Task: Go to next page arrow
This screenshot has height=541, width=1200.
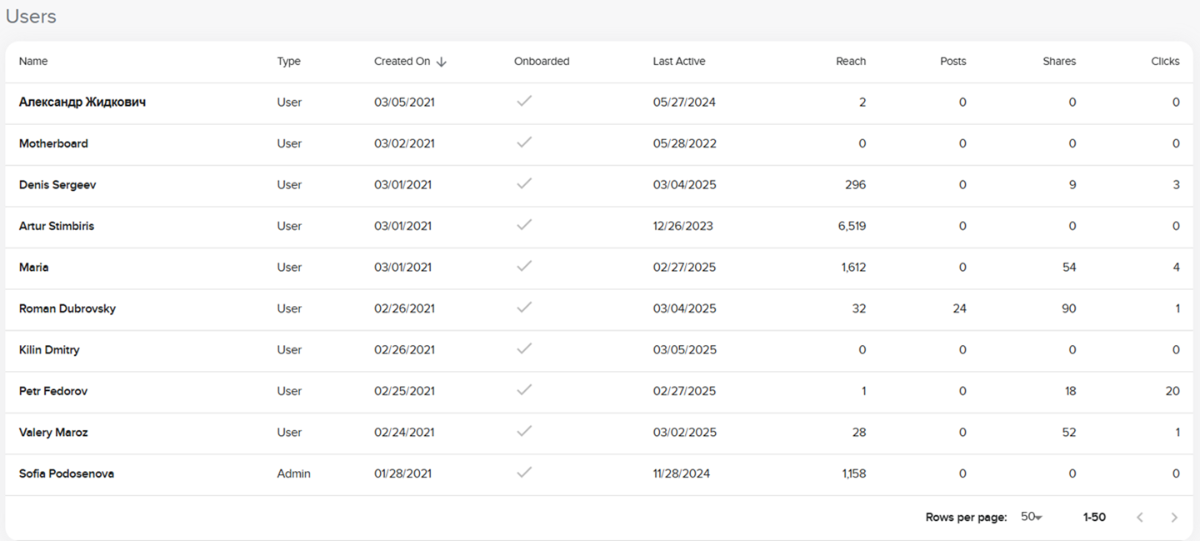Action: [1174, 517]
